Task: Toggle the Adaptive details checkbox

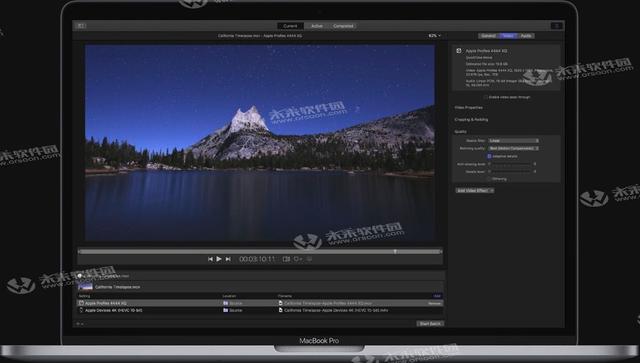Action: tap(489, 156)
